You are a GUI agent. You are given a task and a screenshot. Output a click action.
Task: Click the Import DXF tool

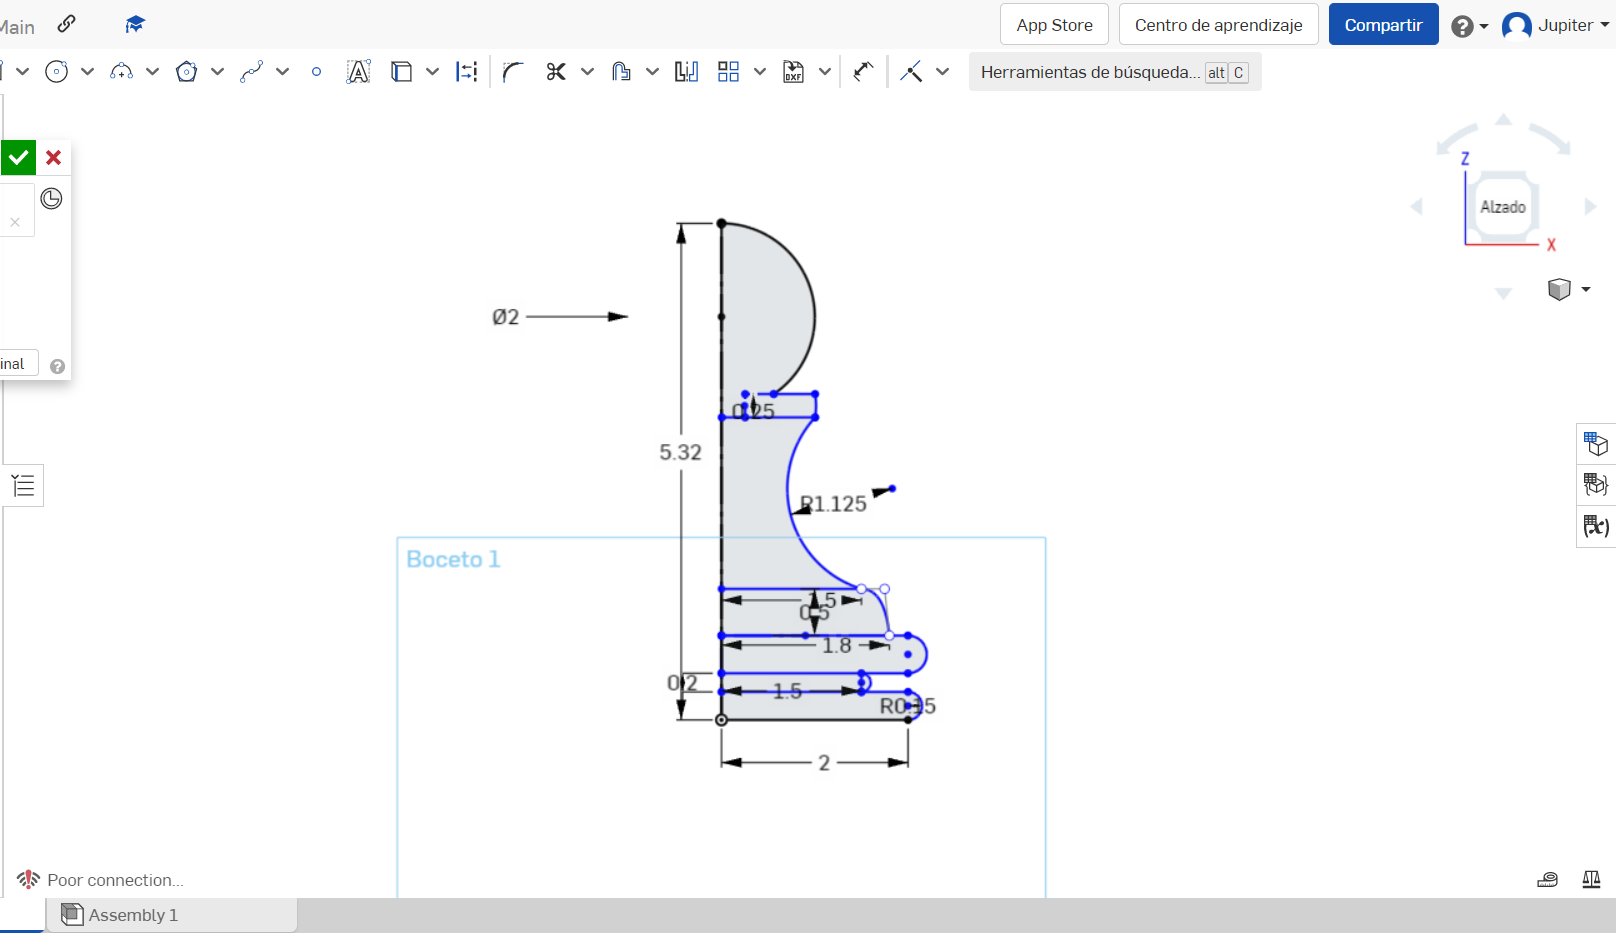(794, 72)
